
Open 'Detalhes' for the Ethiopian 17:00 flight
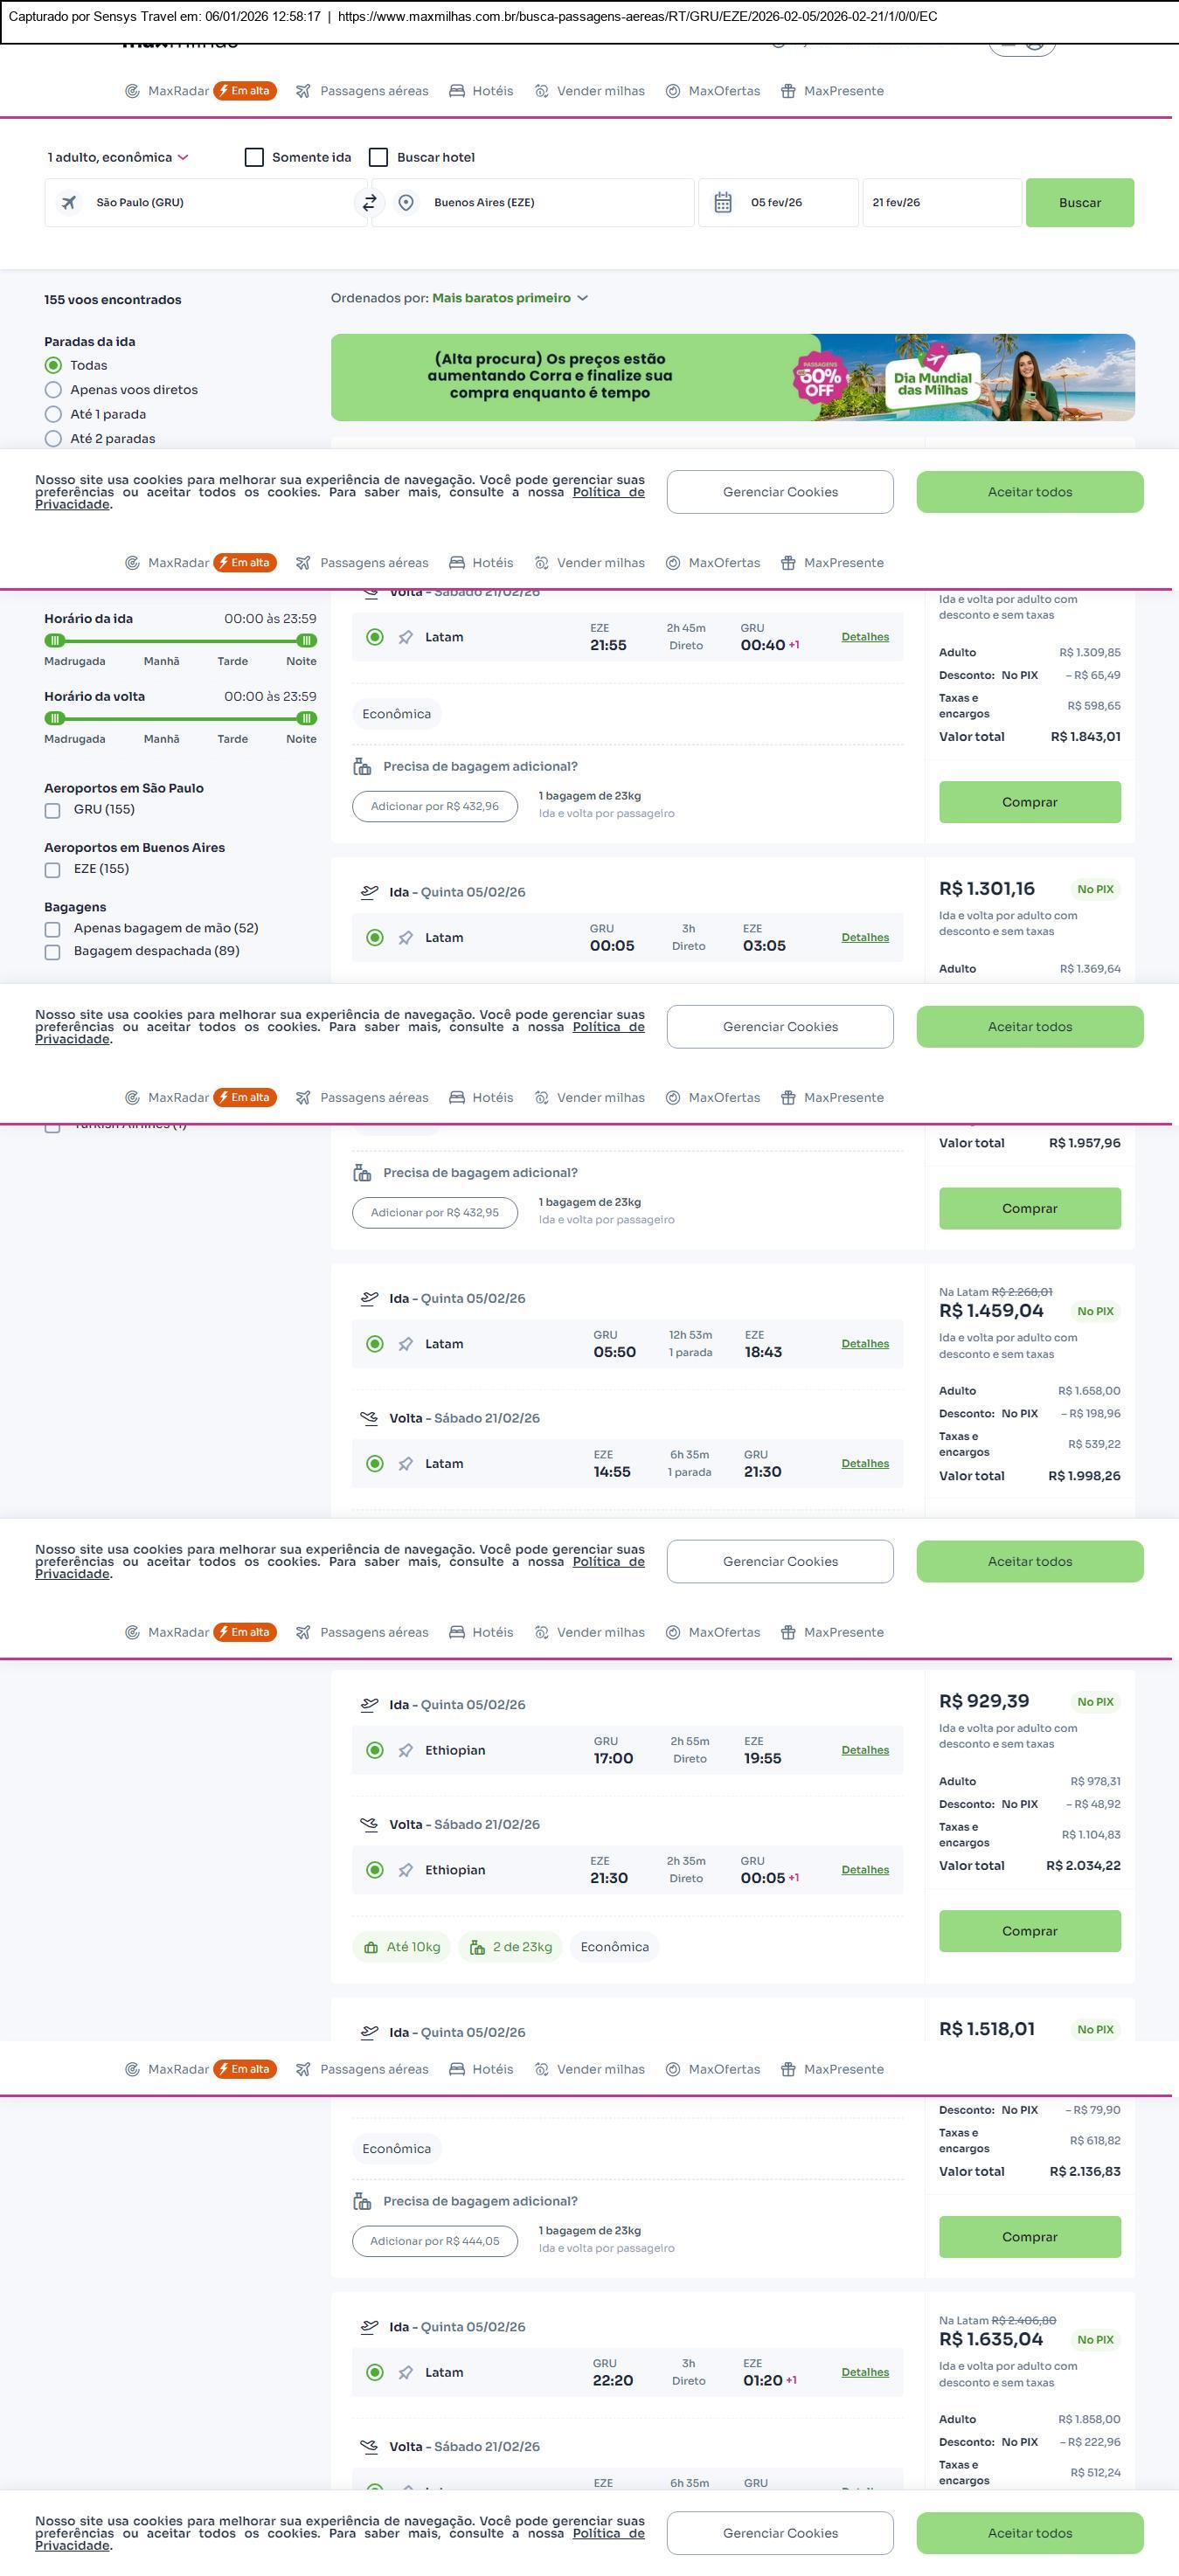(864, 1750)
